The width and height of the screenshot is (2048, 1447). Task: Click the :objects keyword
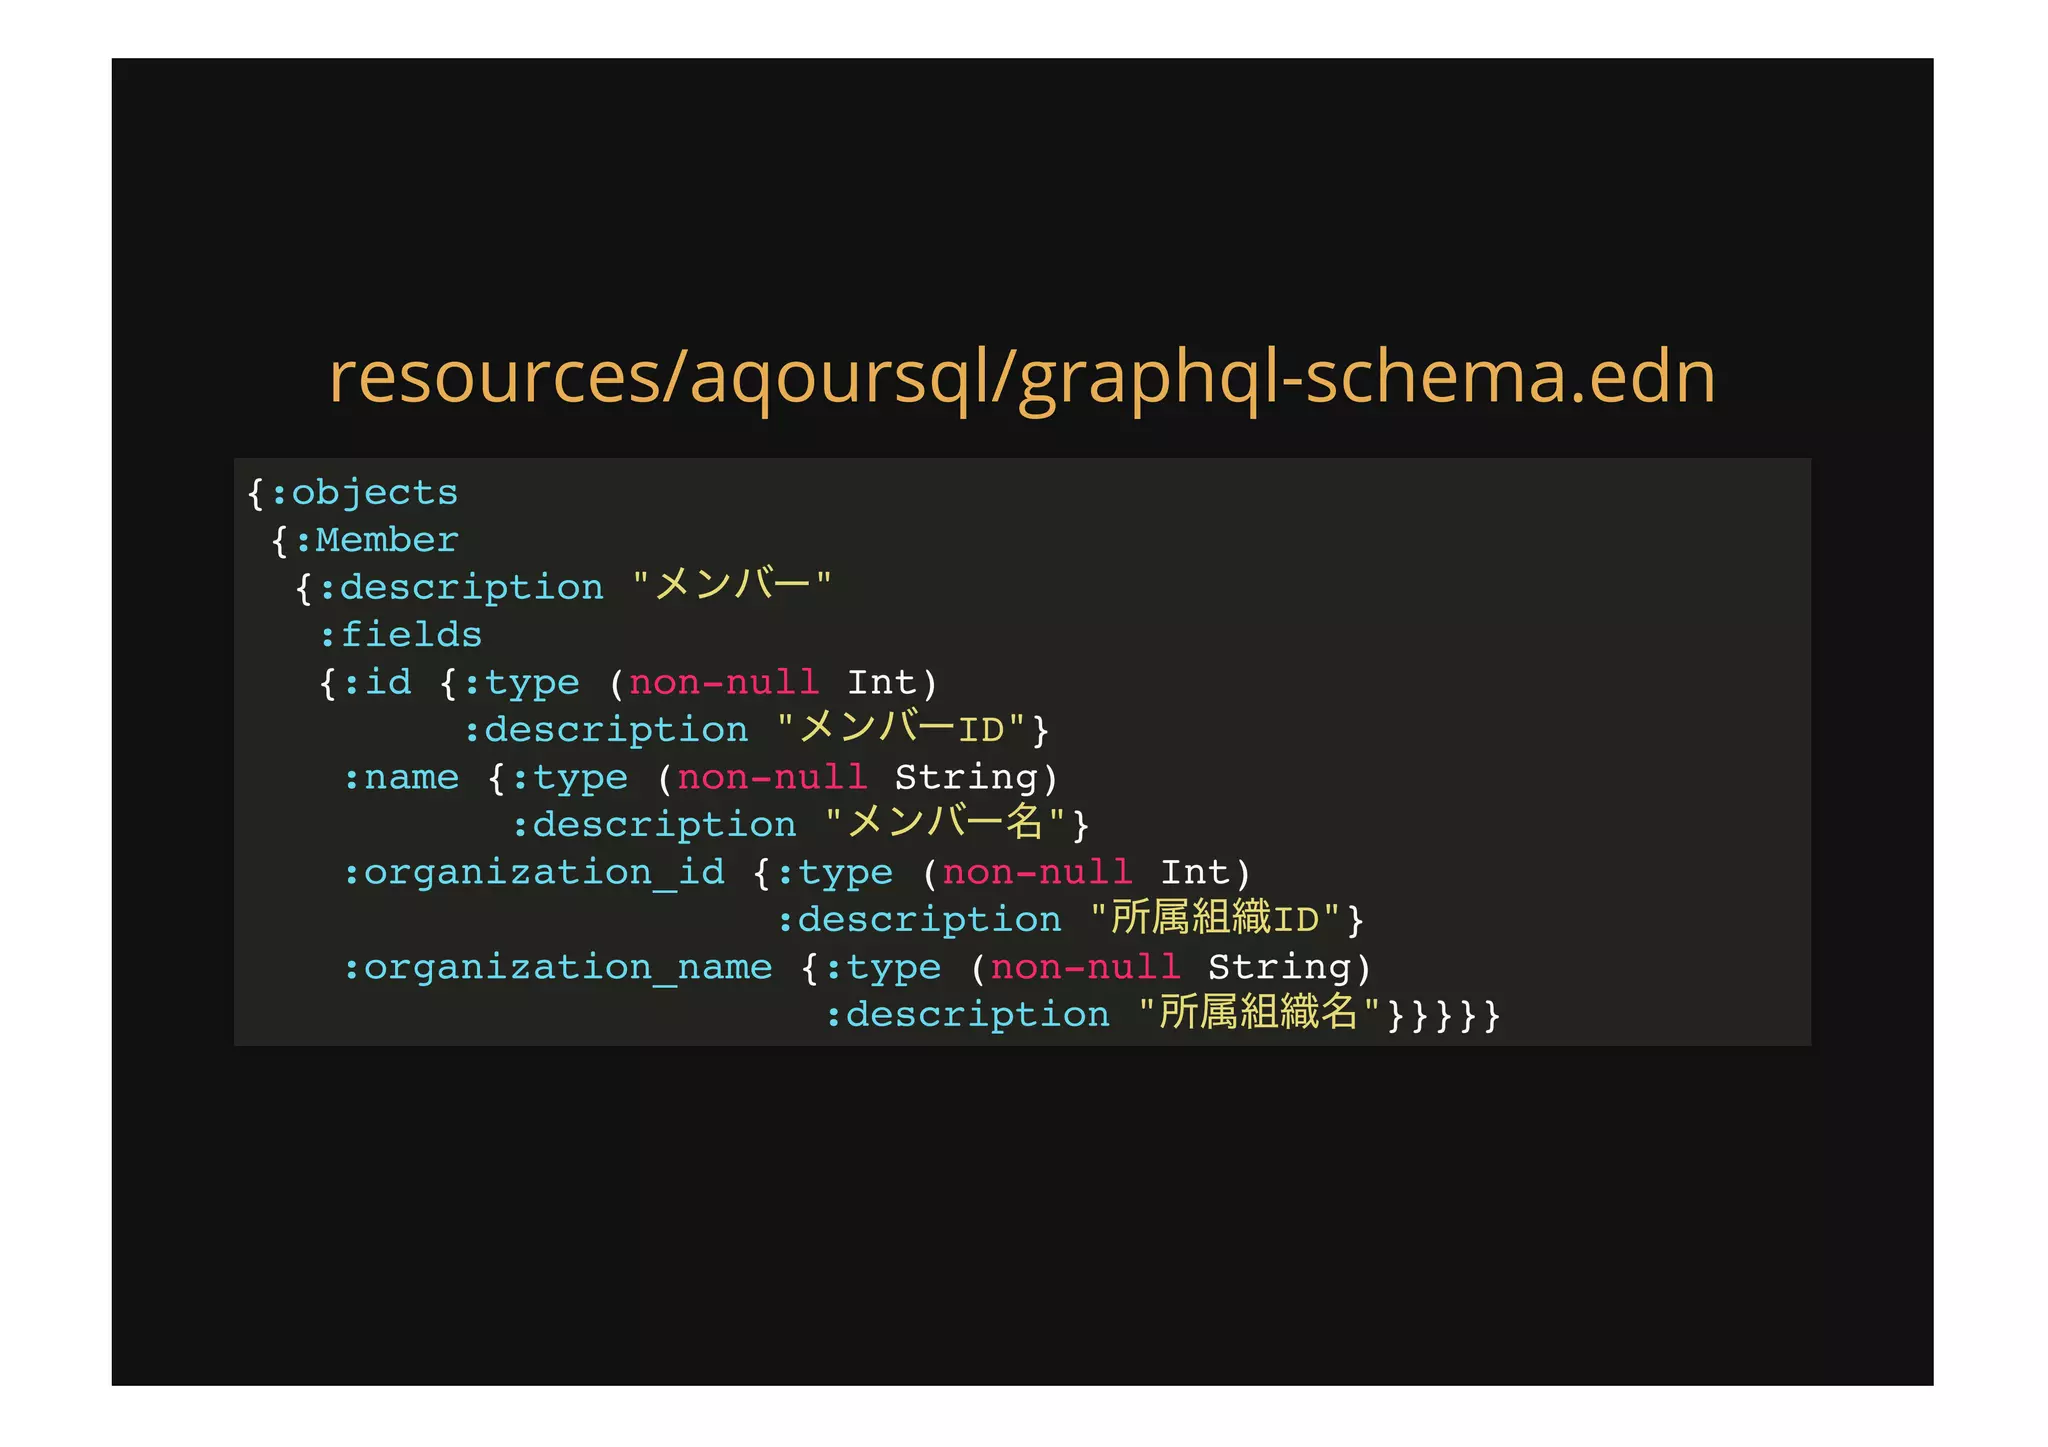click(364, 493)
